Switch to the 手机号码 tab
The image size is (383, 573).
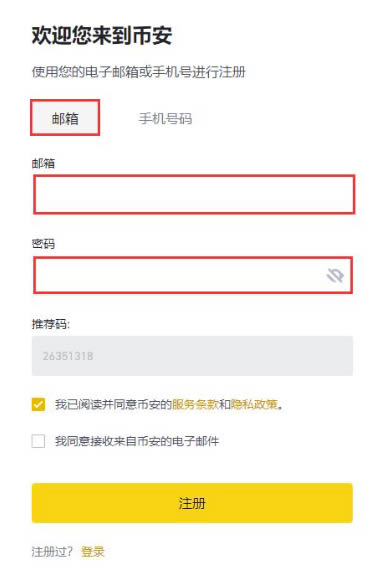pyautogui.click(x=165, y=118)
